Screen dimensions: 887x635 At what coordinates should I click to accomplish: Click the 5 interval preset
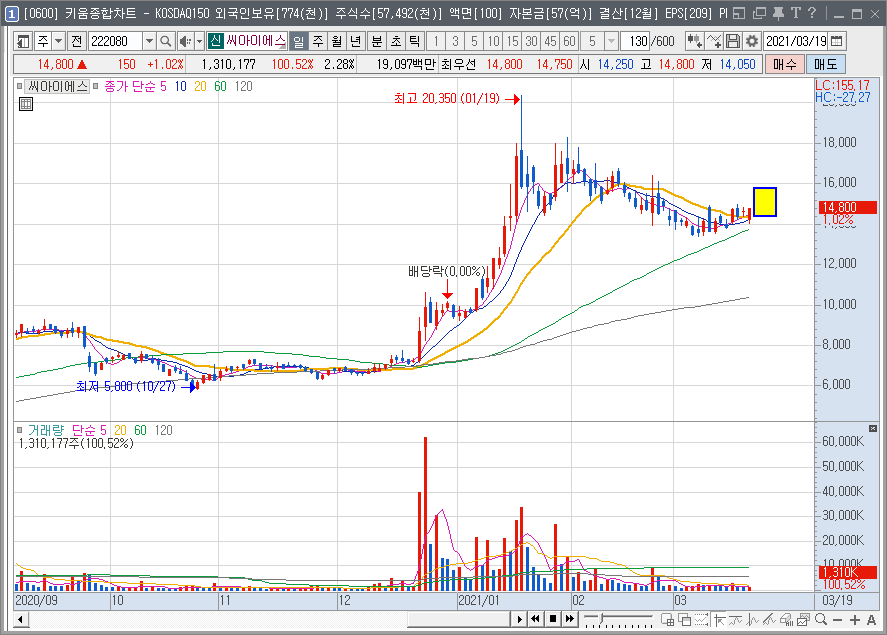[474, 41]
